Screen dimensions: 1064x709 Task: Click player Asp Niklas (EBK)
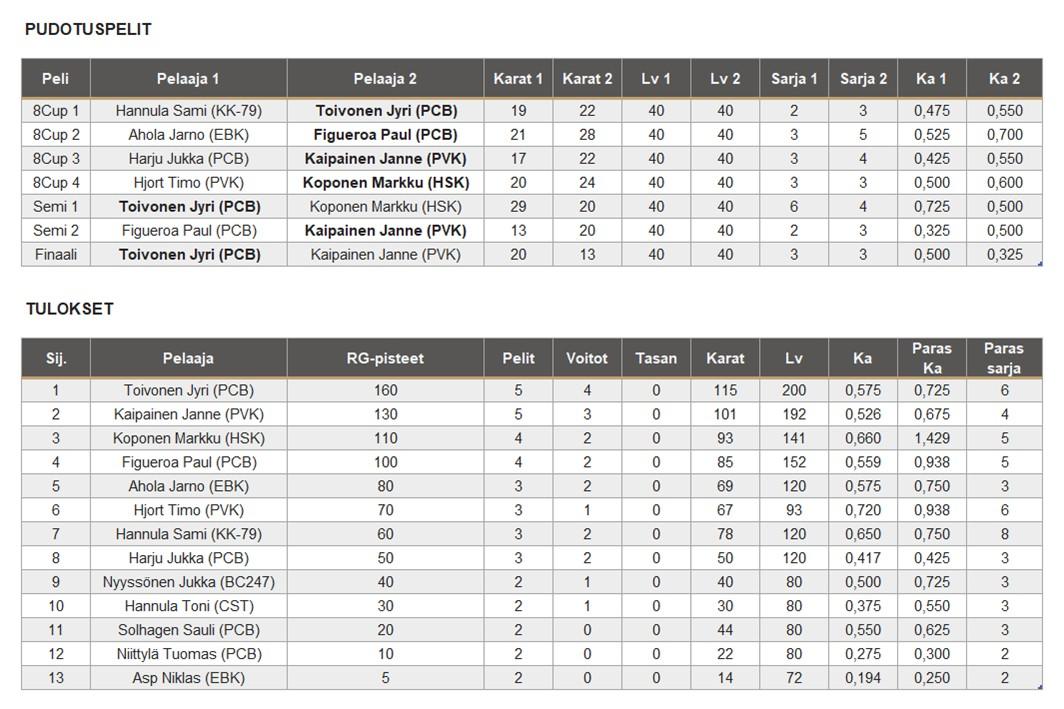[189, 678]
